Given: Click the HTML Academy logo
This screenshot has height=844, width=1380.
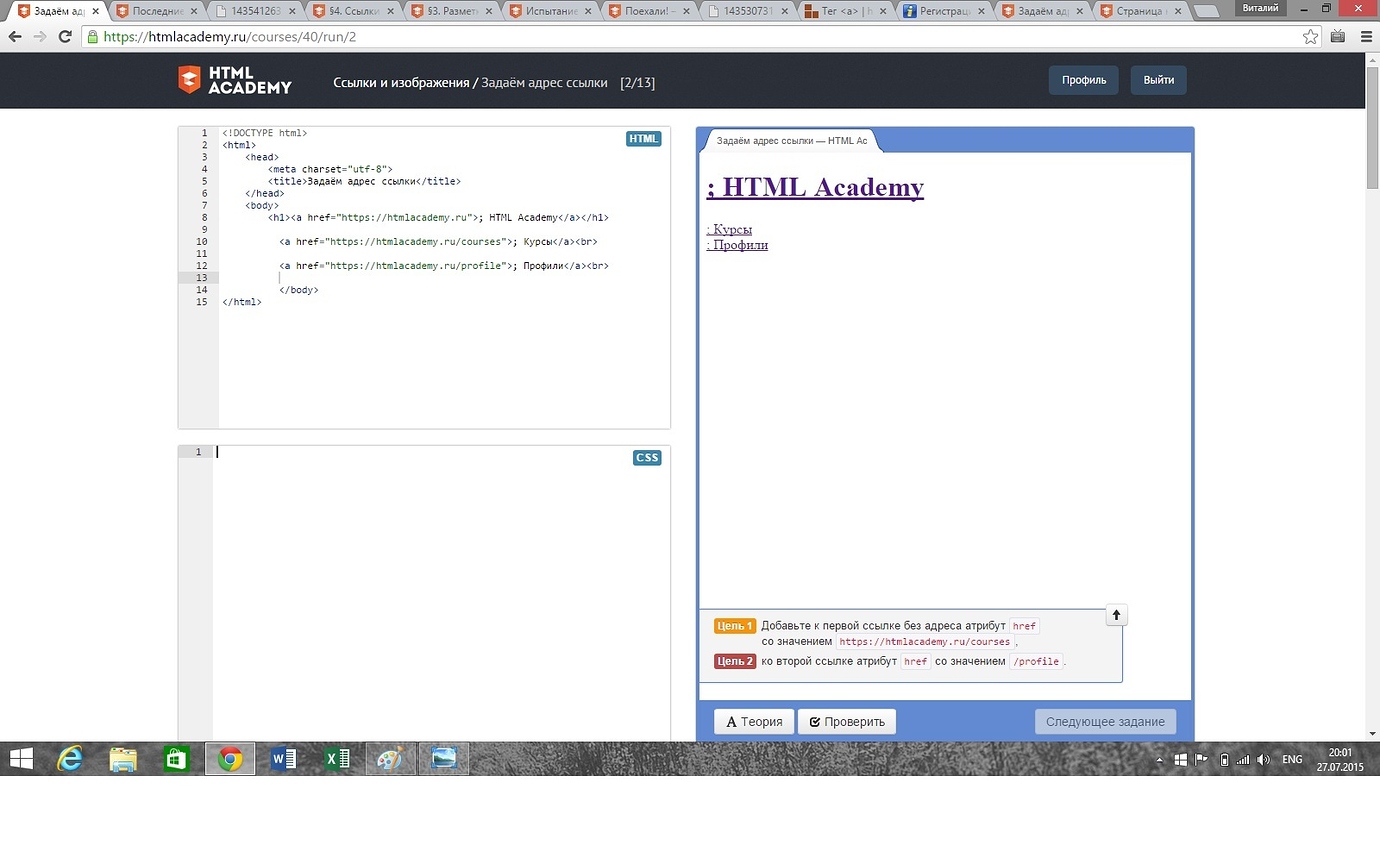Looking at the screenshot, I should coord(234,81).
